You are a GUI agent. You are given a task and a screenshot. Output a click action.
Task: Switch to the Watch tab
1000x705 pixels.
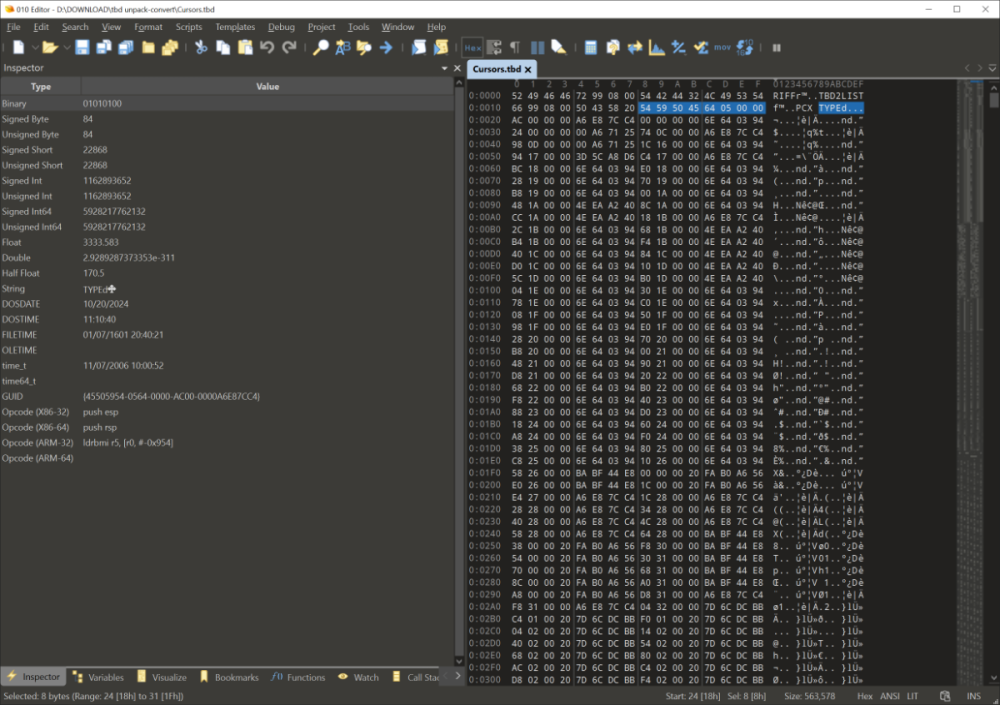click(358, 677)
